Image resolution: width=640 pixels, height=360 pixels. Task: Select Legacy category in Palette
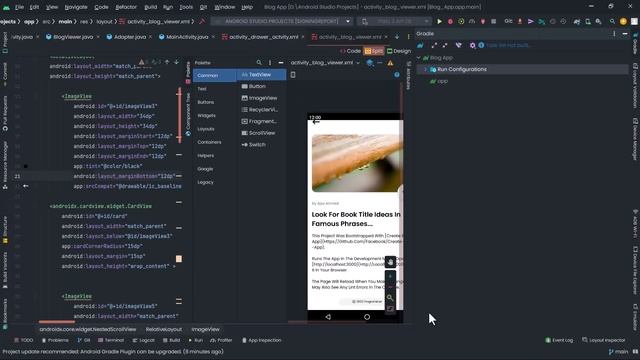[x=205, y=182]
